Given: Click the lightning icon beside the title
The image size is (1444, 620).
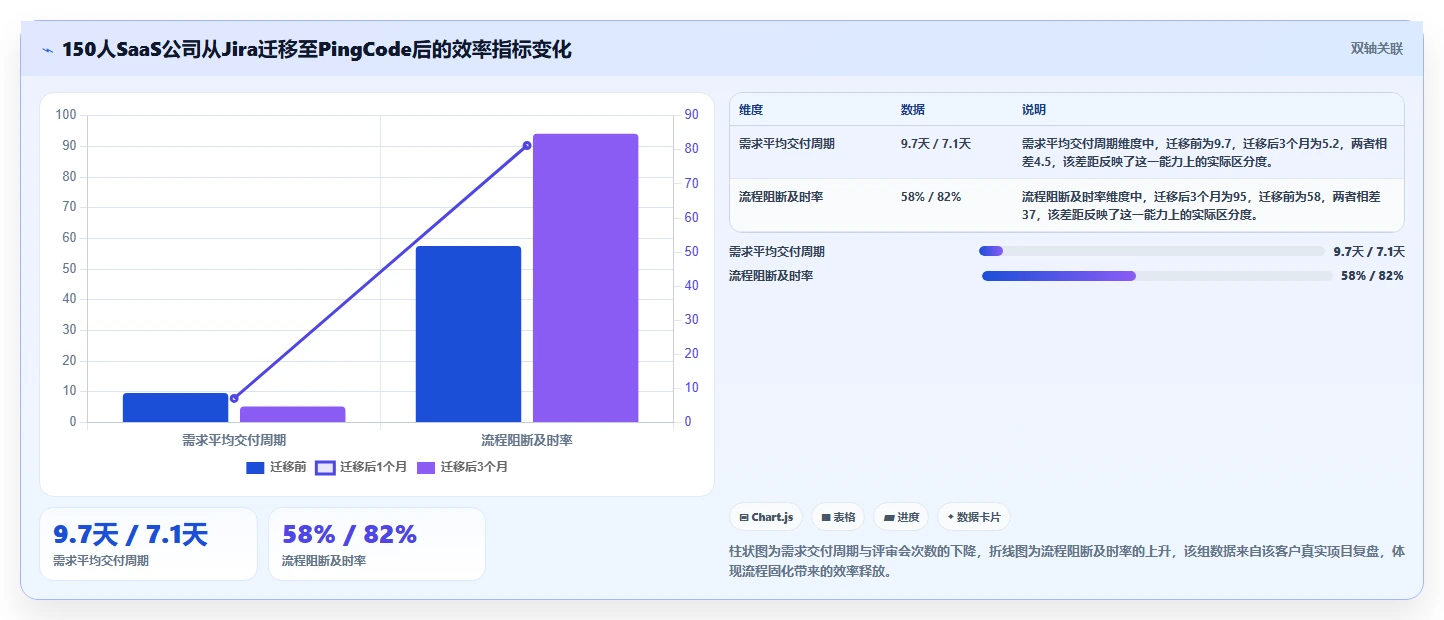Looking at the screenshot, I should click(47, 49).
